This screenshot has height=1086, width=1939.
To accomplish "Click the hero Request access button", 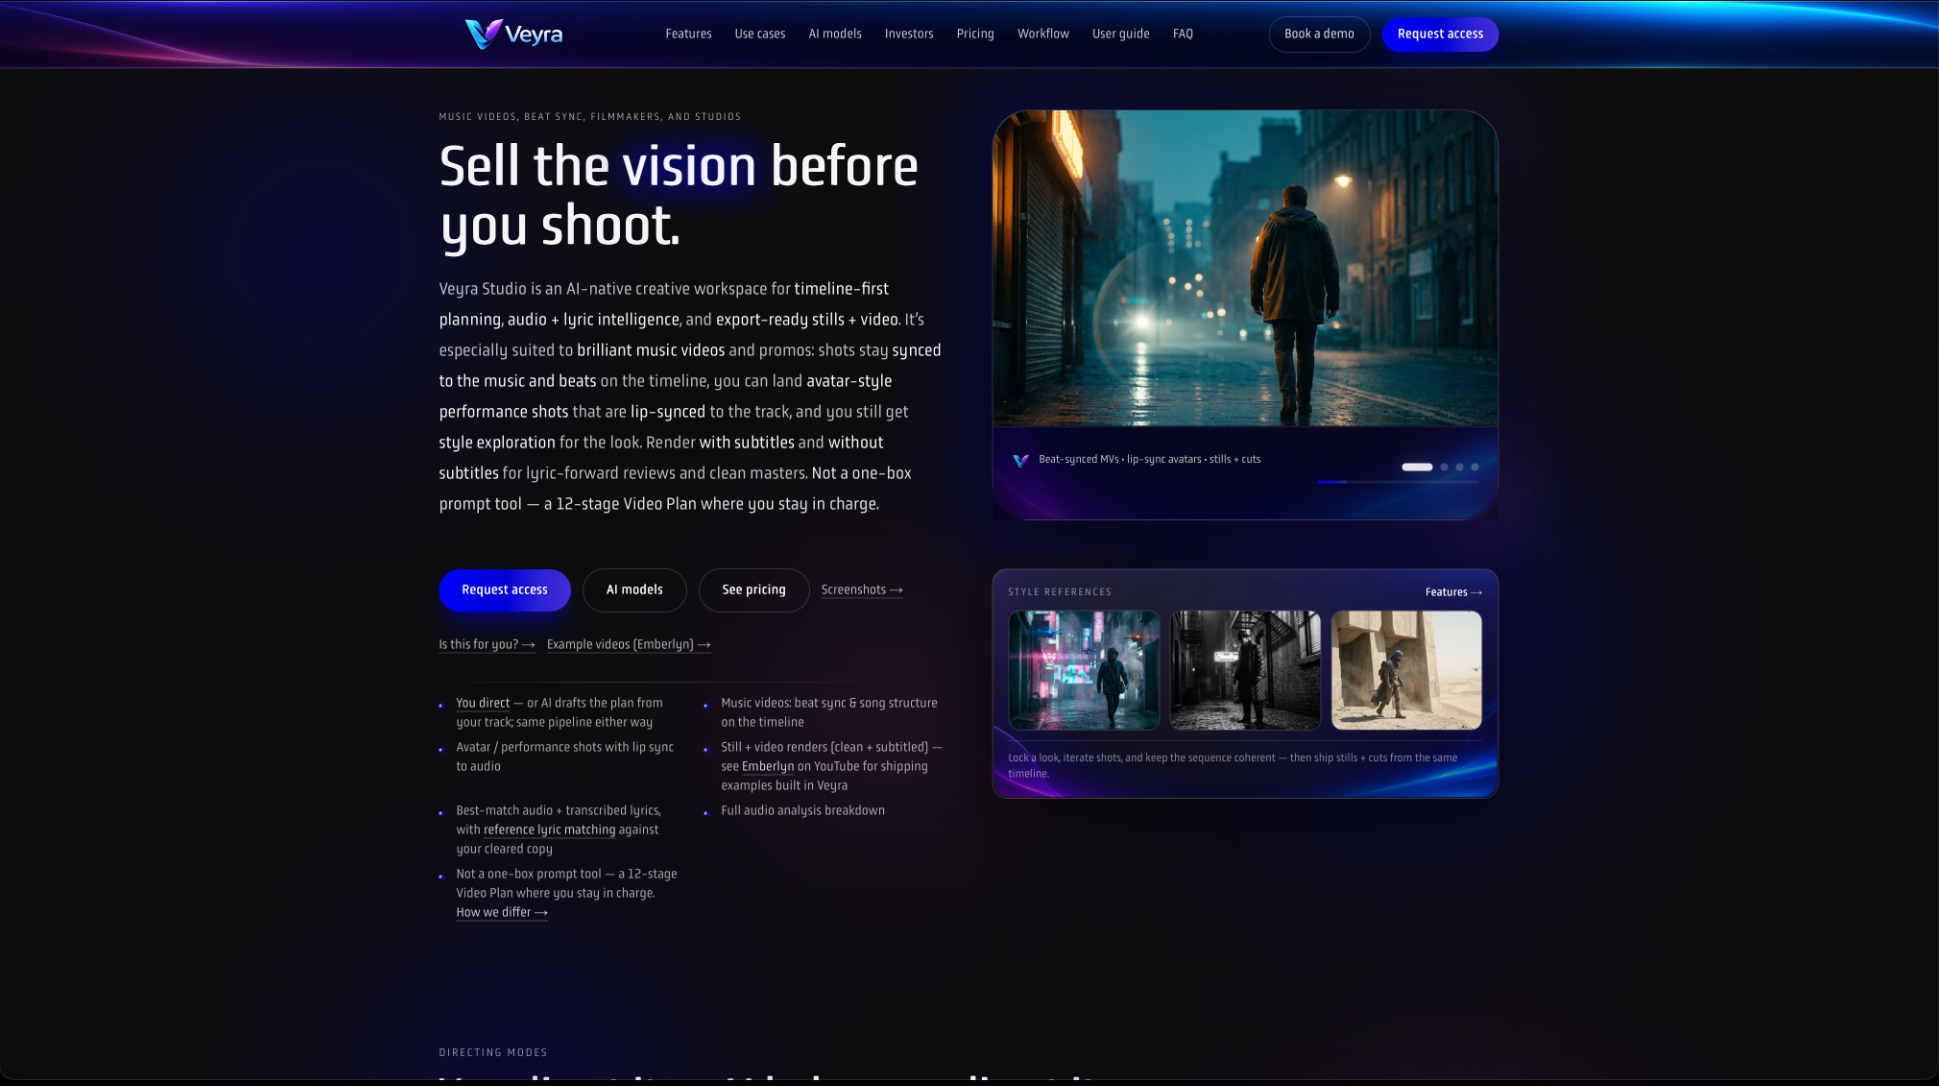I will (504, 590).
